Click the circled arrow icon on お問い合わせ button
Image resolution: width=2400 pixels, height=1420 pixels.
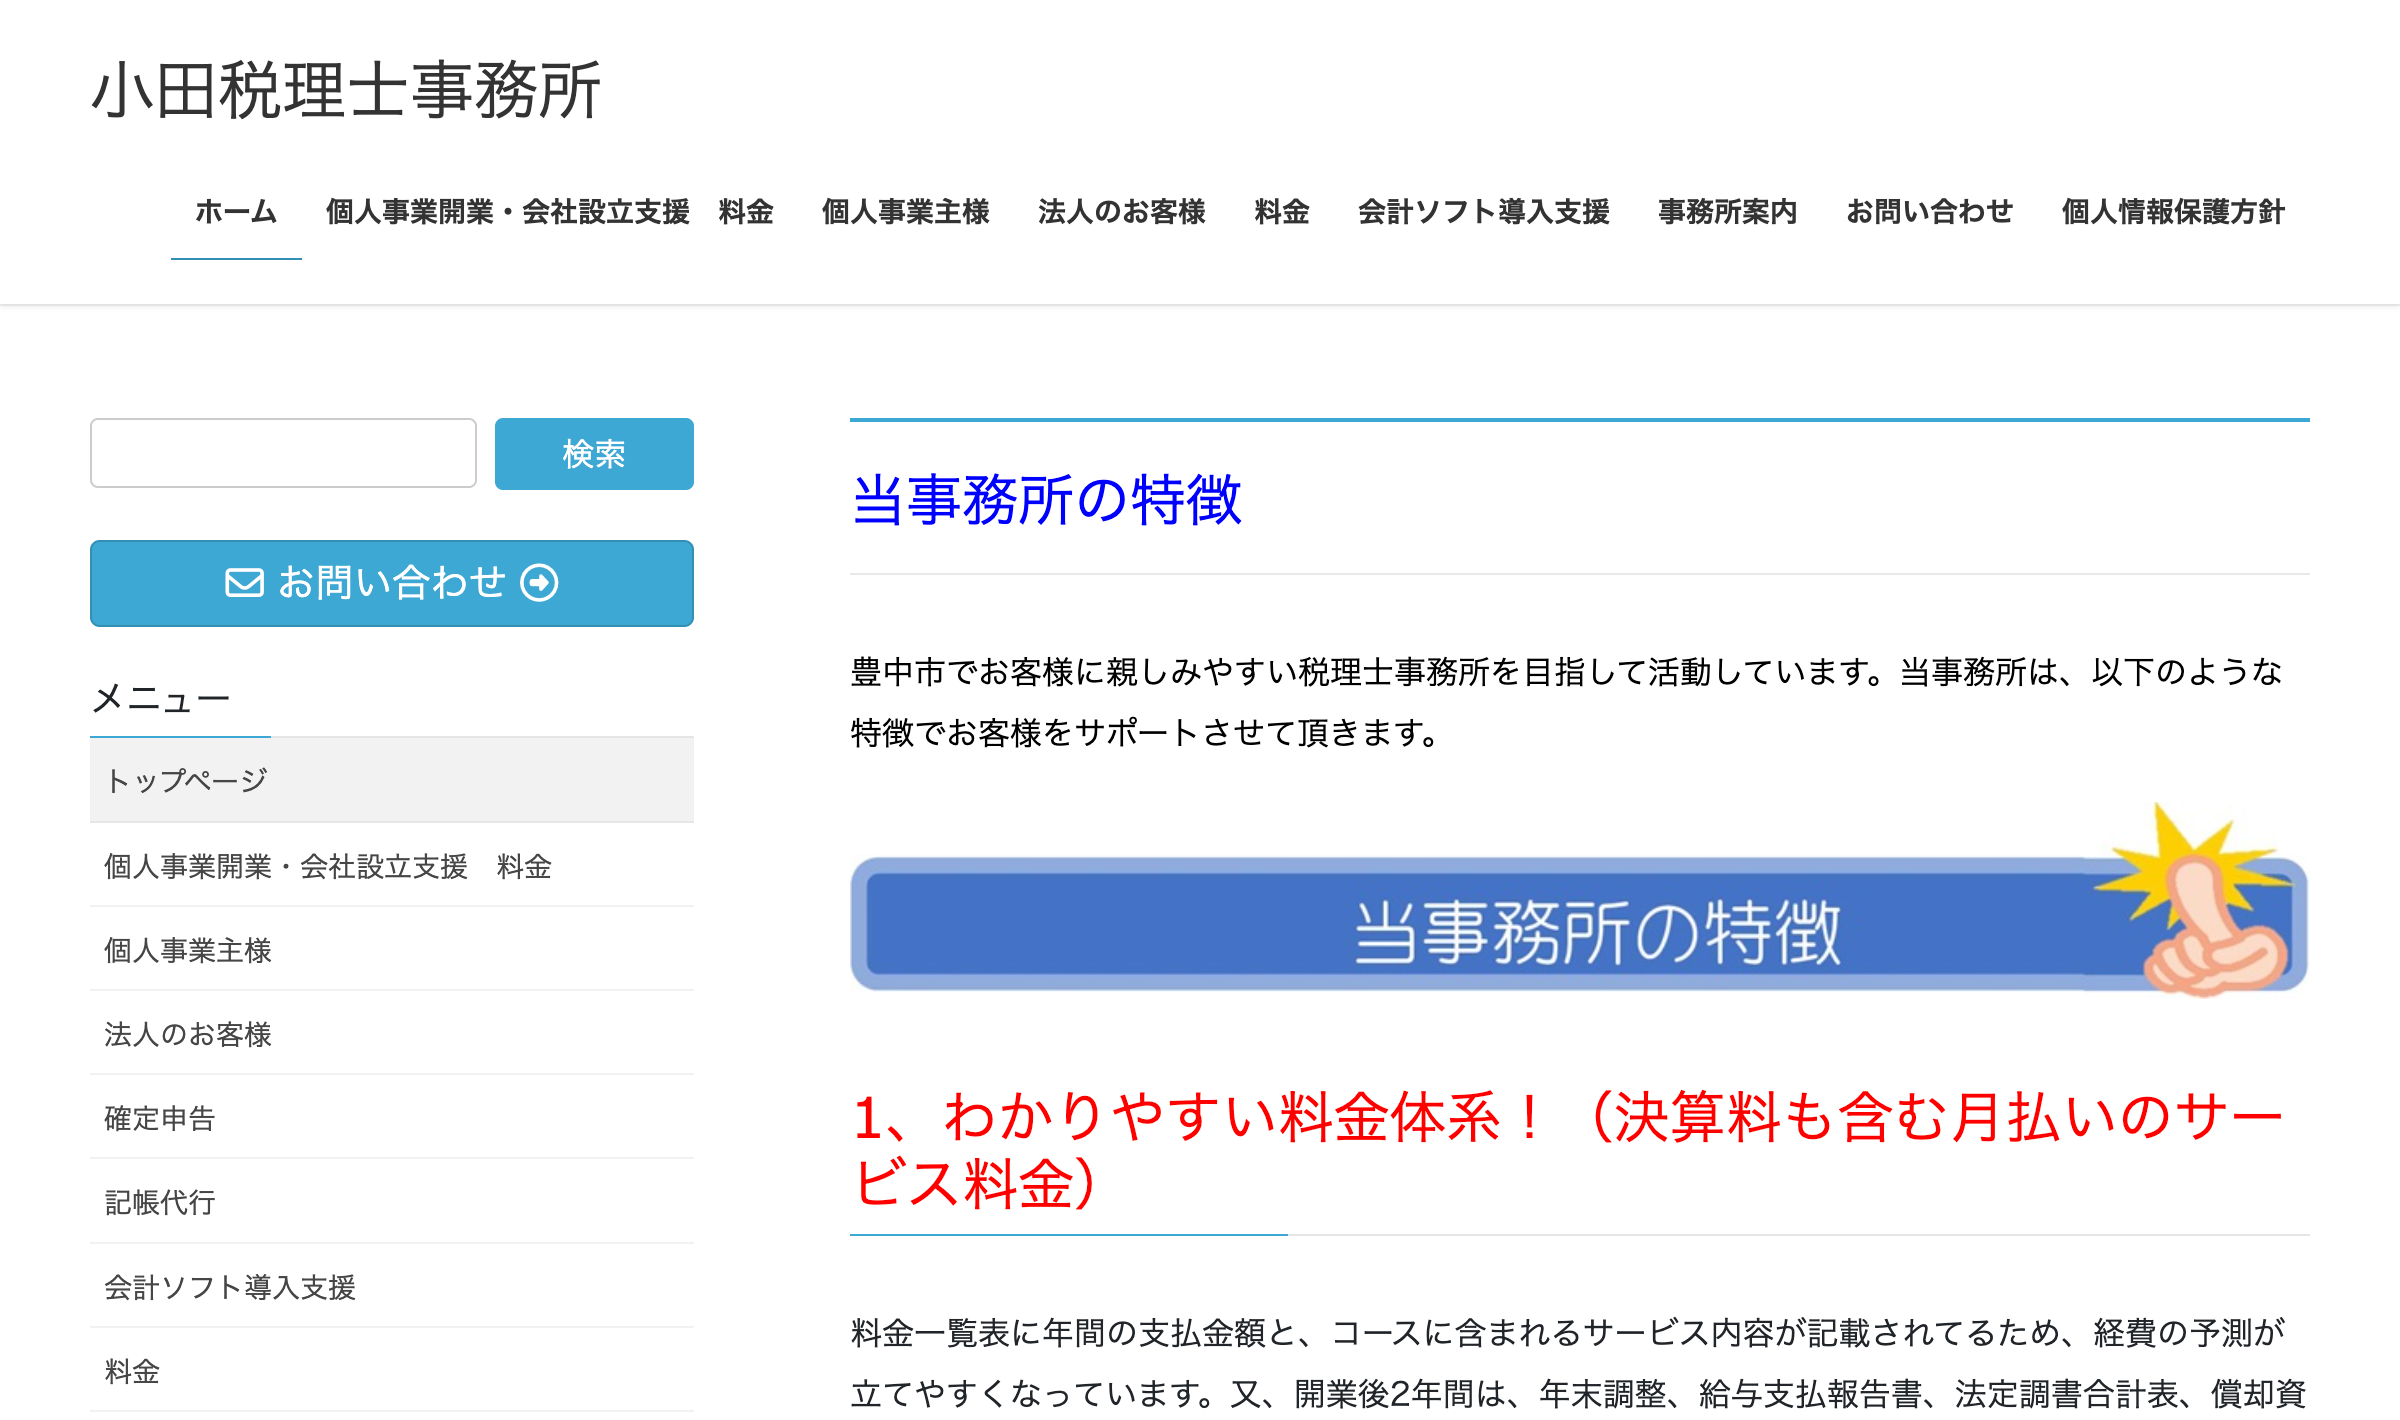point(540,583)
